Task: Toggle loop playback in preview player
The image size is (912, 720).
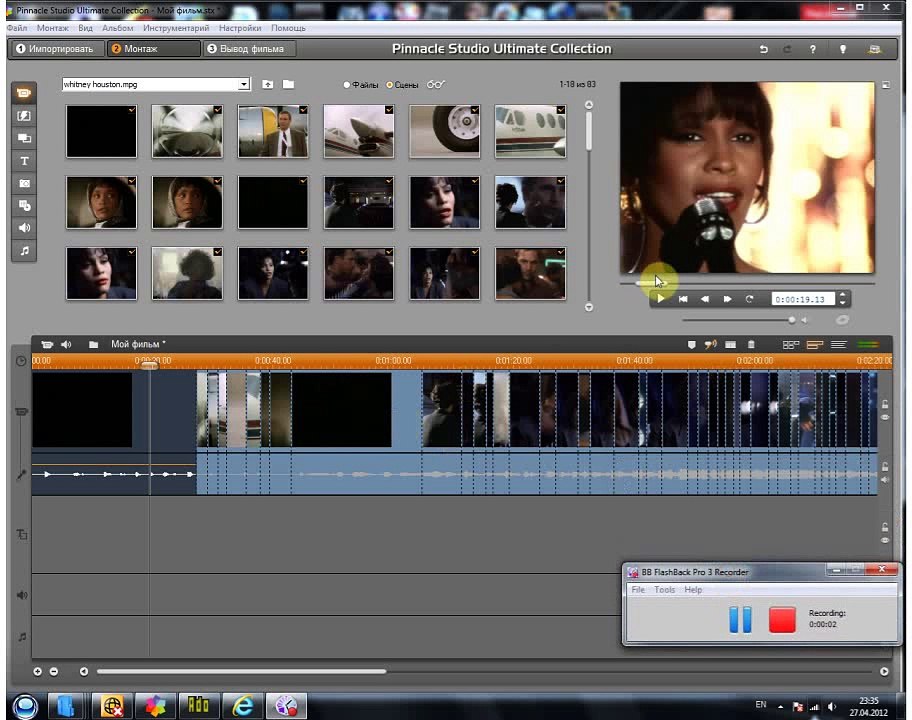Action: tap(750, 299)
